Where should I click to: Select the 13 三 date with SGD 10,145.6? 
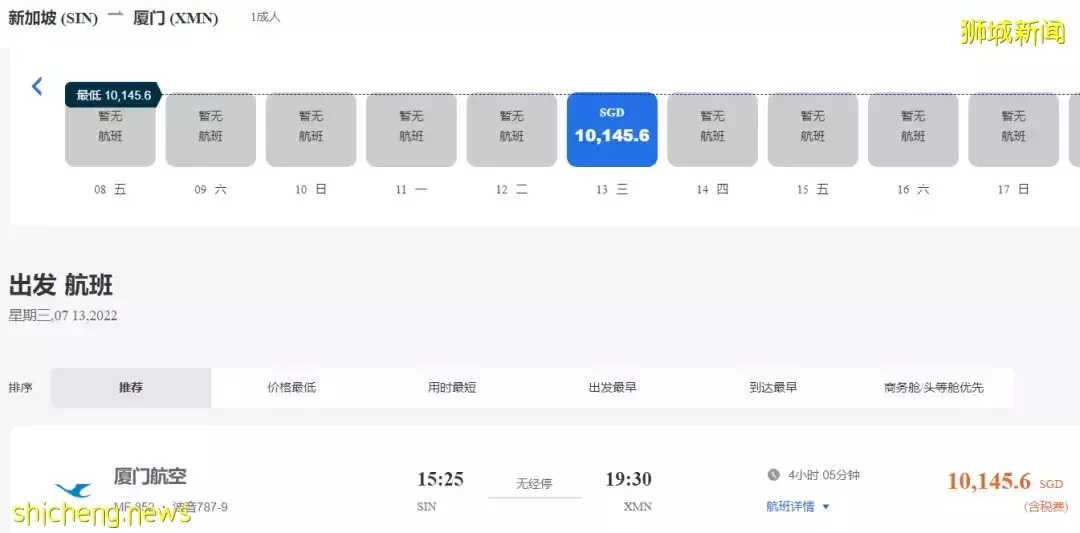tap(612, 129)
